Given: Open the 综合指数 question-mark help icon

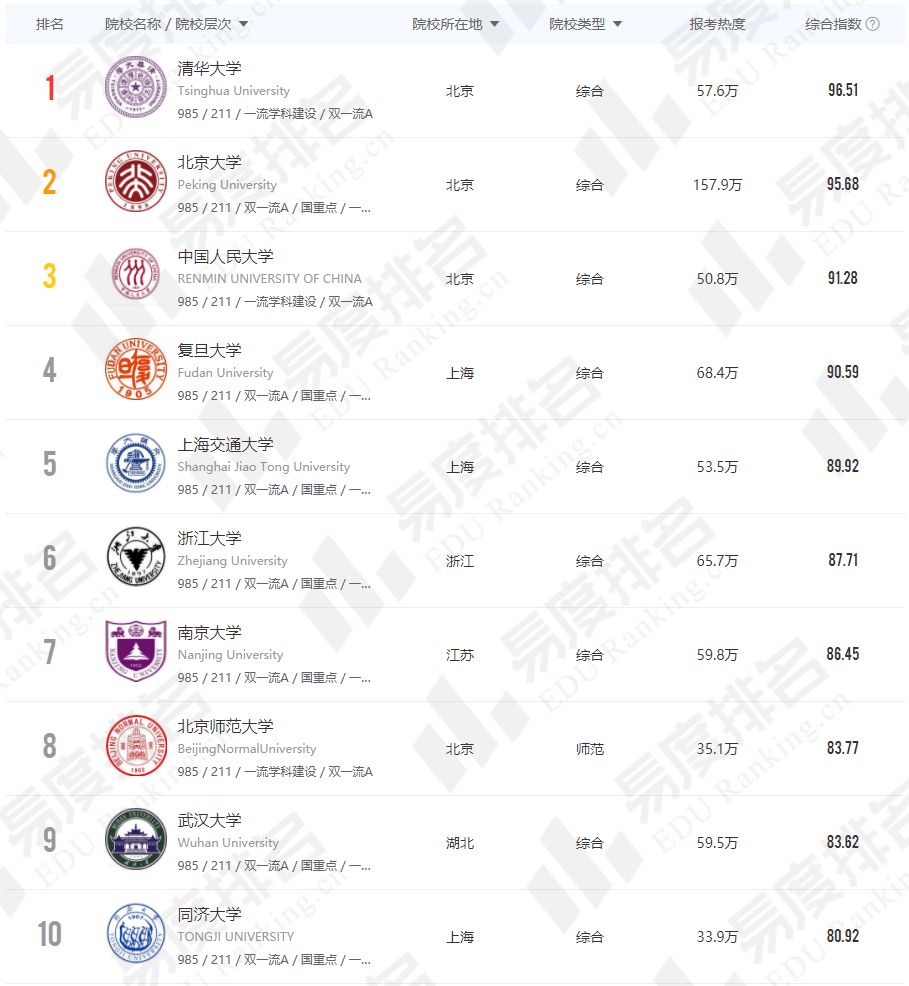Looking at the screenshot, I should click(x=873, y=23).
